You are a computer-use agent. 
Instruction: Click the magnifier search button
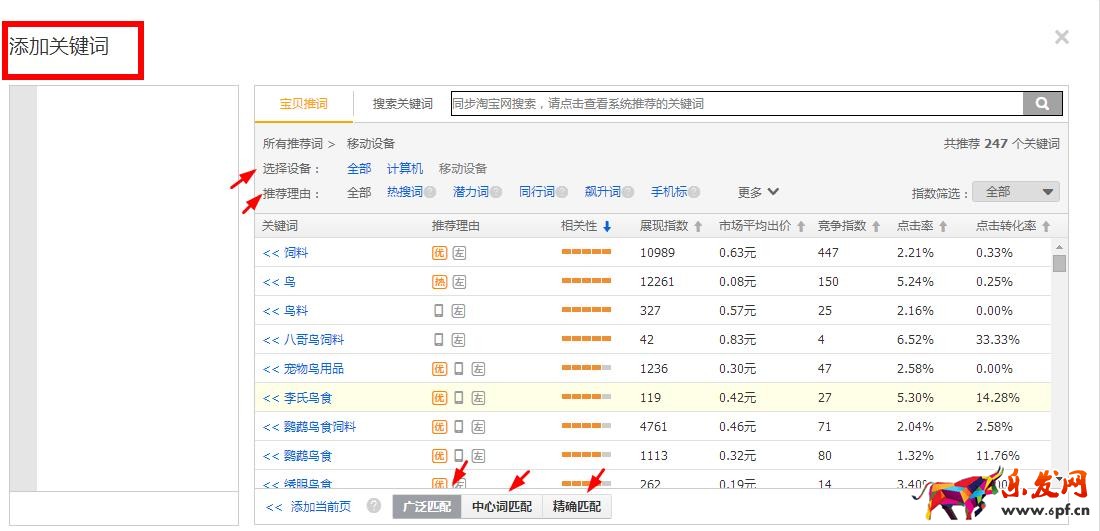point(1042,104)
